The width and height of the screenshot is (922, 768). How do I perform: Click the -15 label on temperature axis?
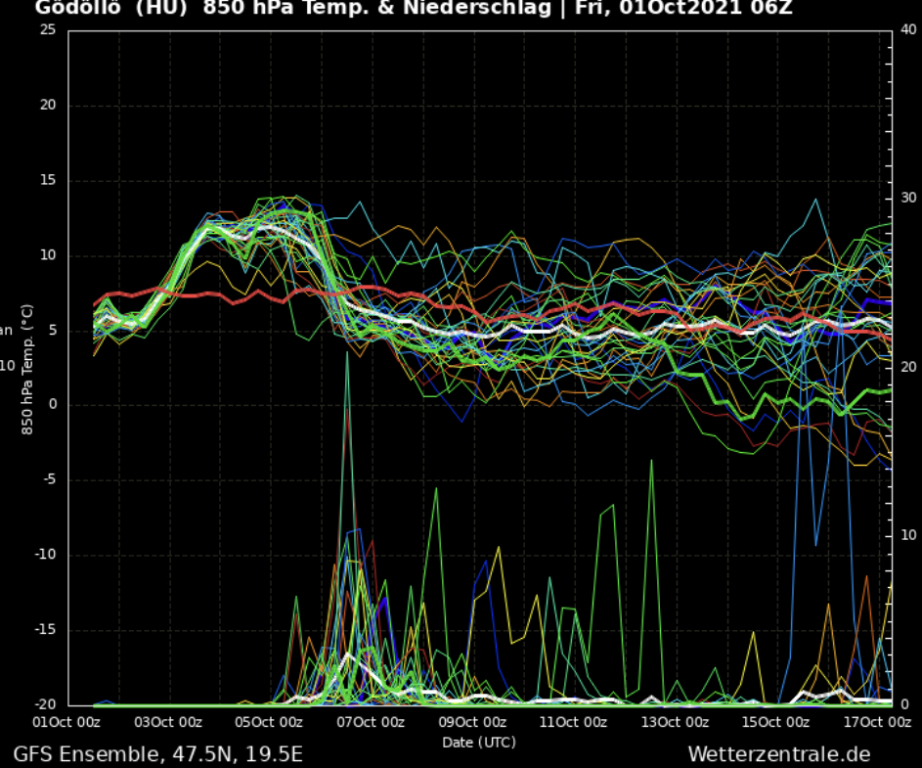pyautogui.click(x=46, y=630)
